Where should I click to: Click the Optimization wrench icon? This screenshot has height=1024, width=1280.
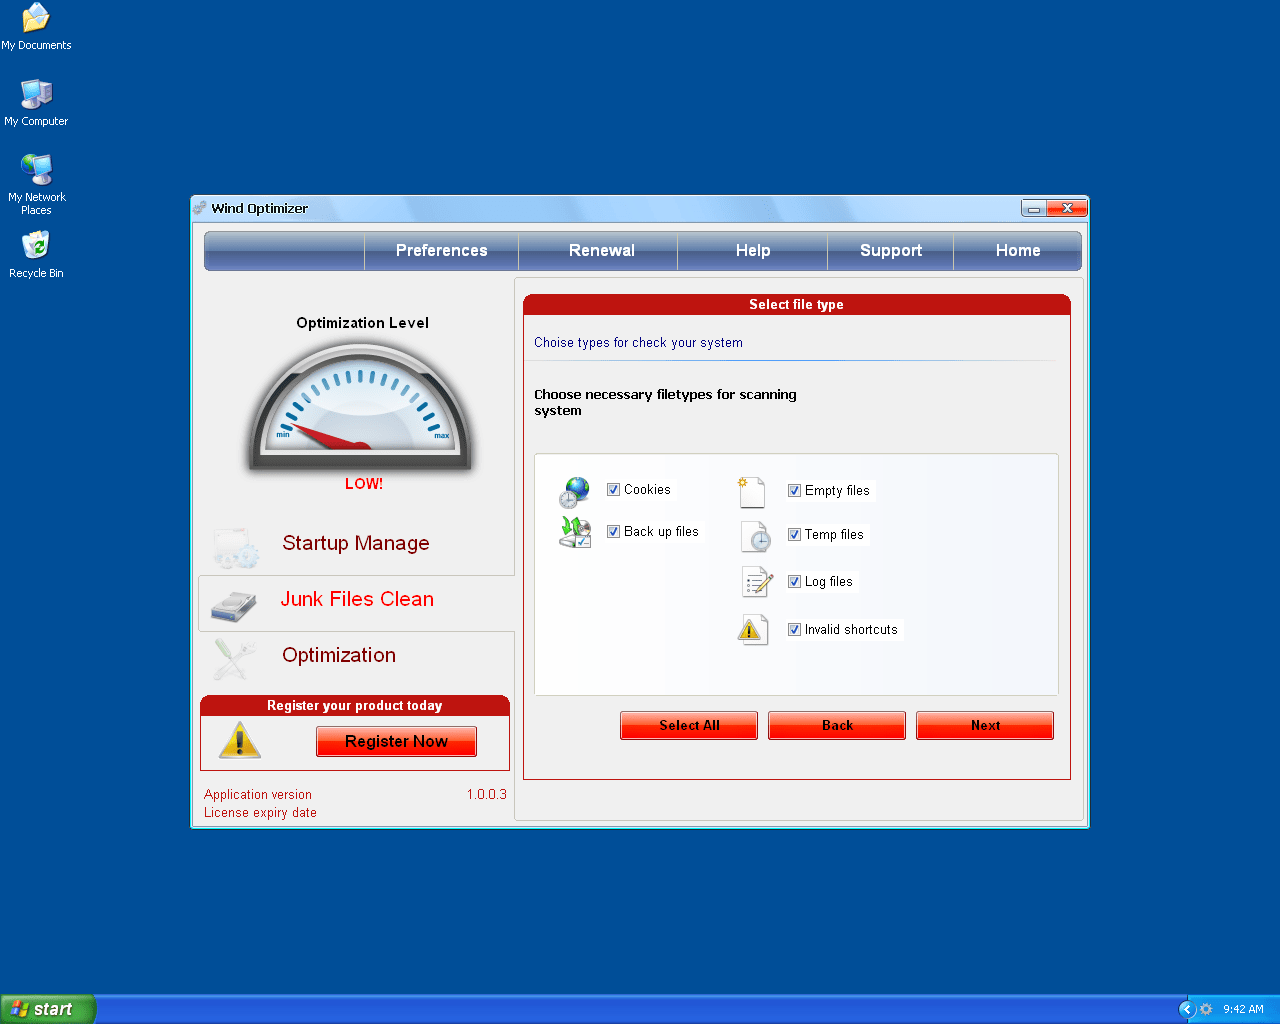232,659
